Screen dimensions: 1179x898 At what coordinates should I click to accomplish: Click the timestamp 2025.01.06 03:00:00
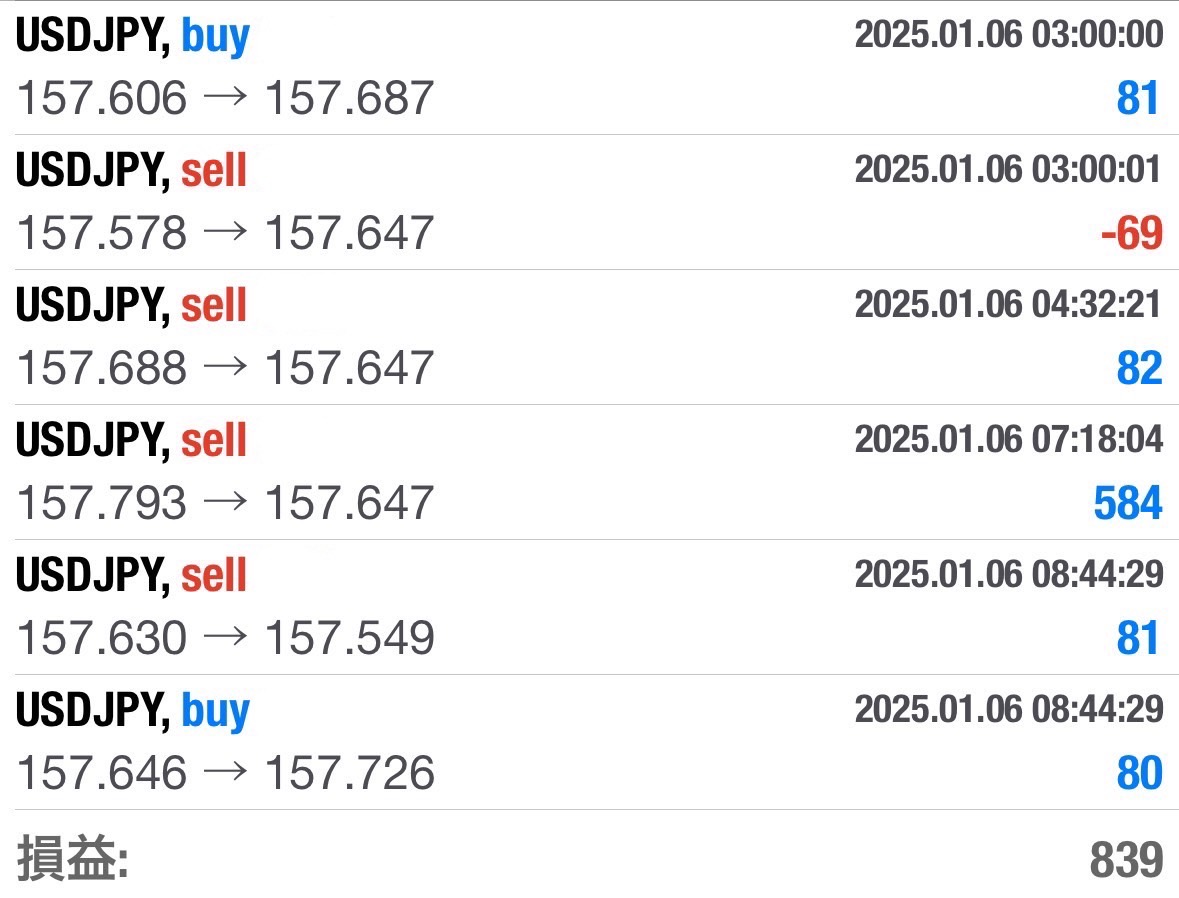click(1008, 35)
